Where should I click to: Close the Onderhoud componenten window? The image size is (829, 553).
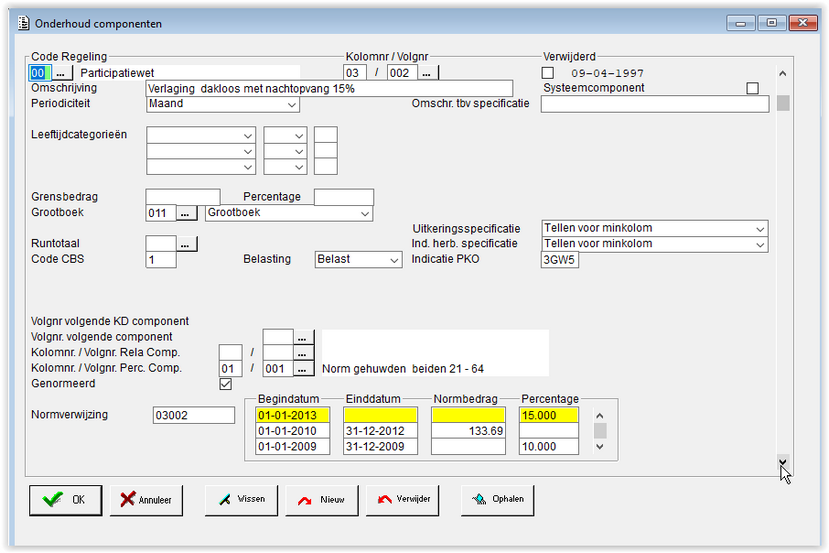pos(803,23)
